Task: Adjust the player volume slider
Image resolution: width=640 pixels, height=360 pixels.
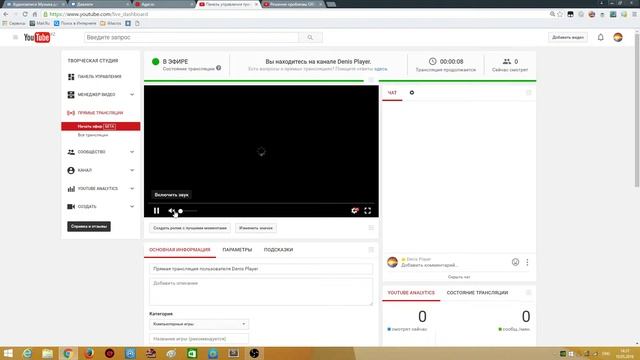Action: click(x=188, y=211)
